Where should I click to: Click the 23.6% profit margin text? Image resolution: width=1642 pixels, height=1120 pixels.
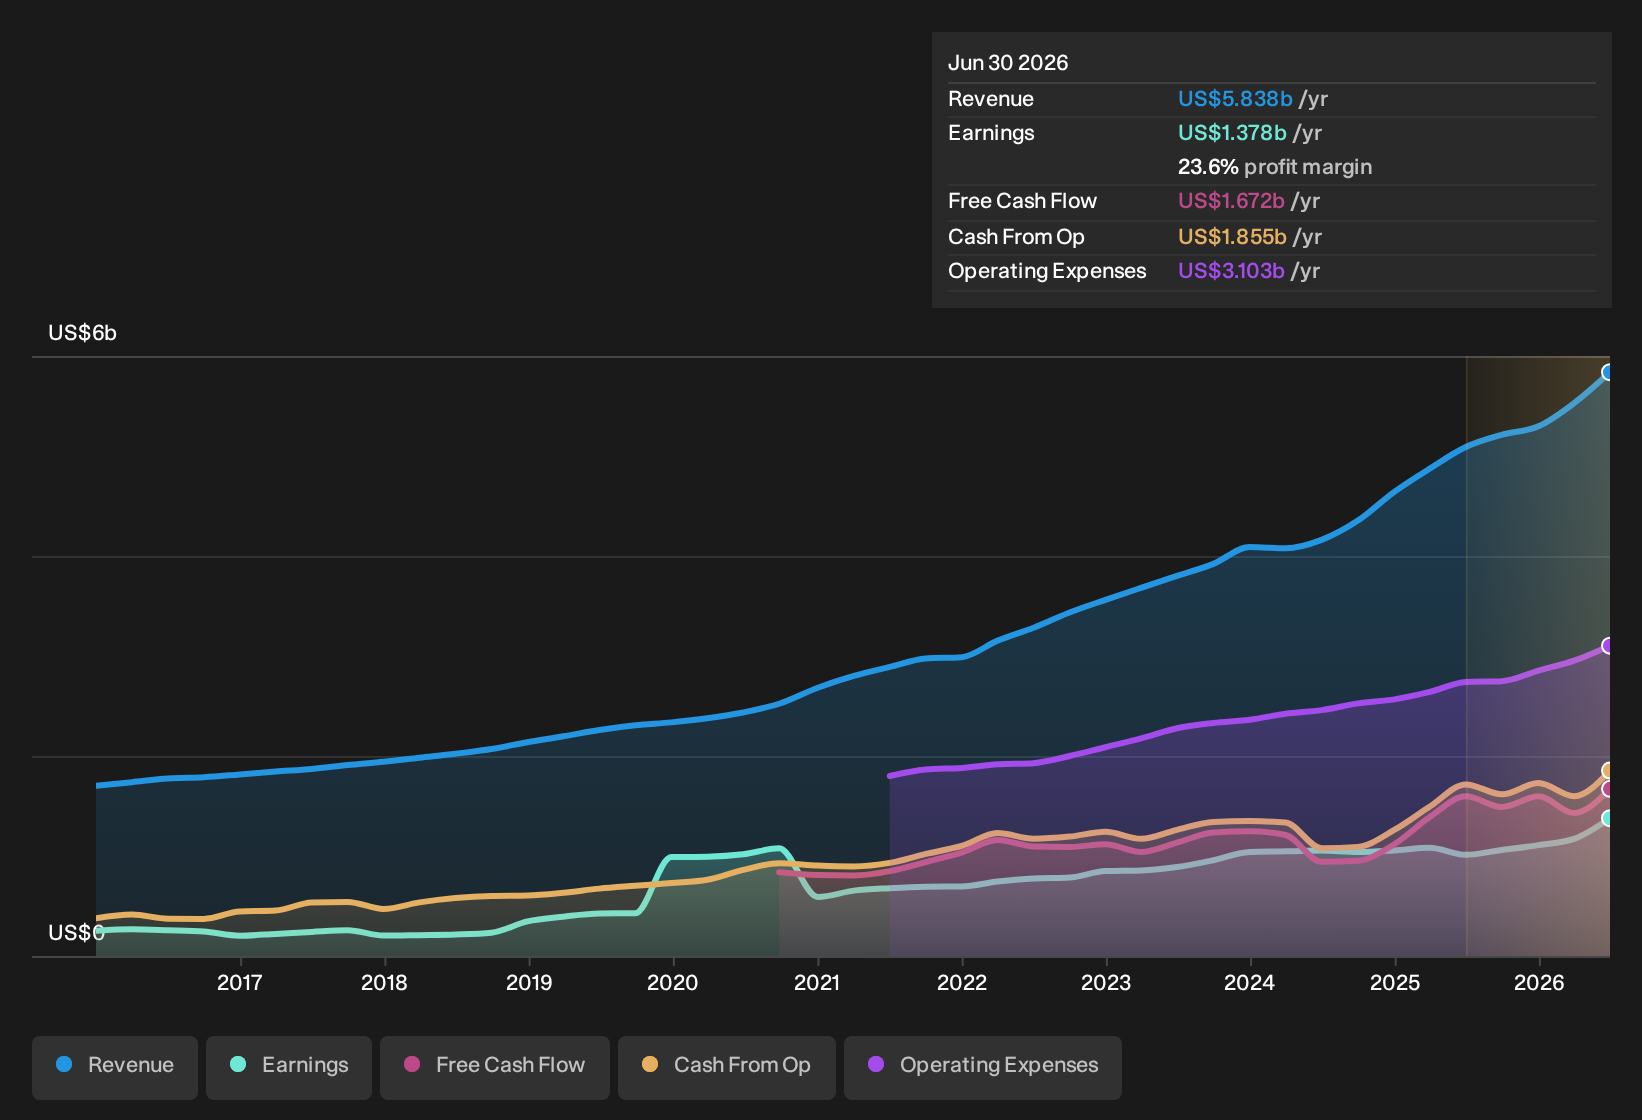1275,167
